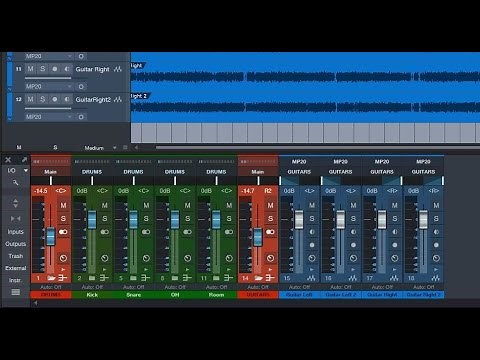The width and height of the screenshot is (480, 360).
Task: Toggle narrow/wide channel view arrows icon
Action: 15,218
